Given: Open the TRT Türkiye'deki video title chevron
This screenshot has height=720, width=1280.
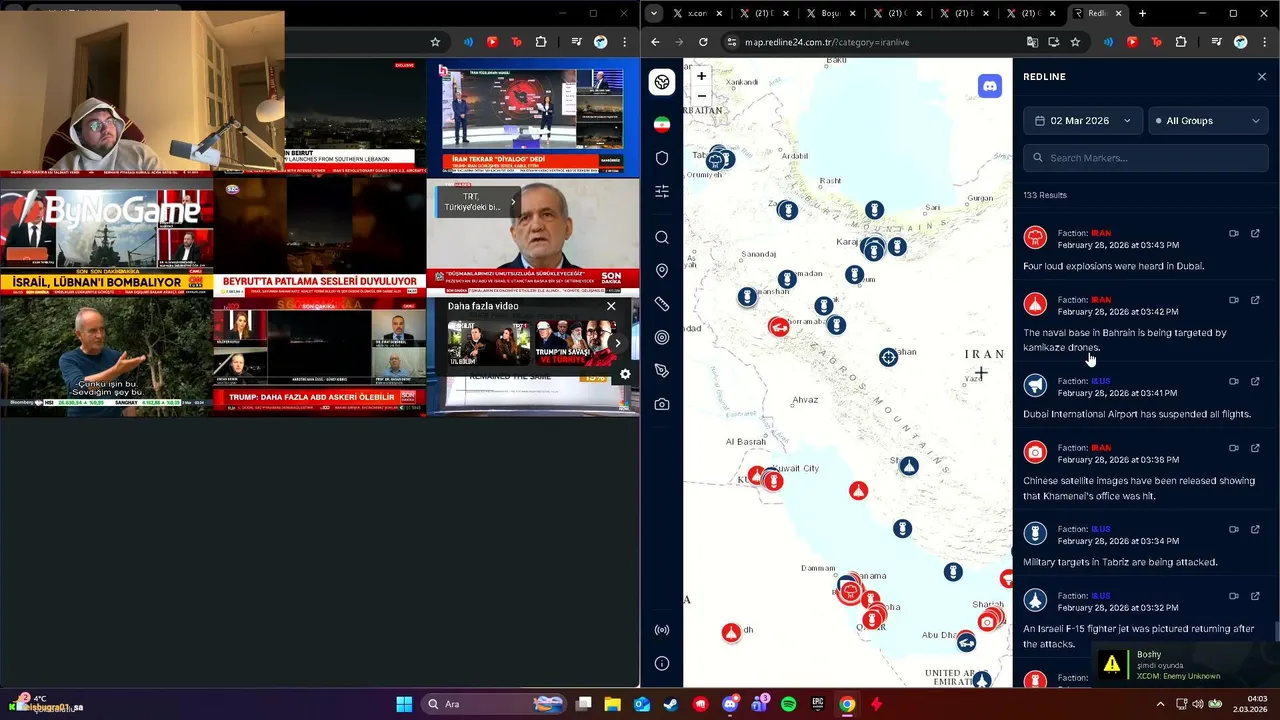Looking at the screenshot, I should coord(513,202).
